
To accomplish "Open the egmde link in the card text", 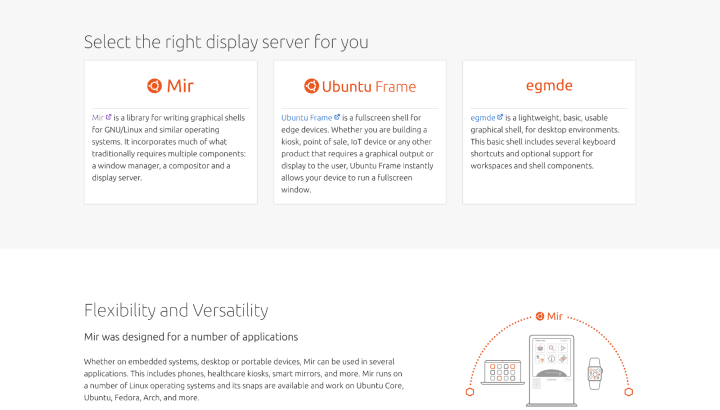I will [483, 118].
